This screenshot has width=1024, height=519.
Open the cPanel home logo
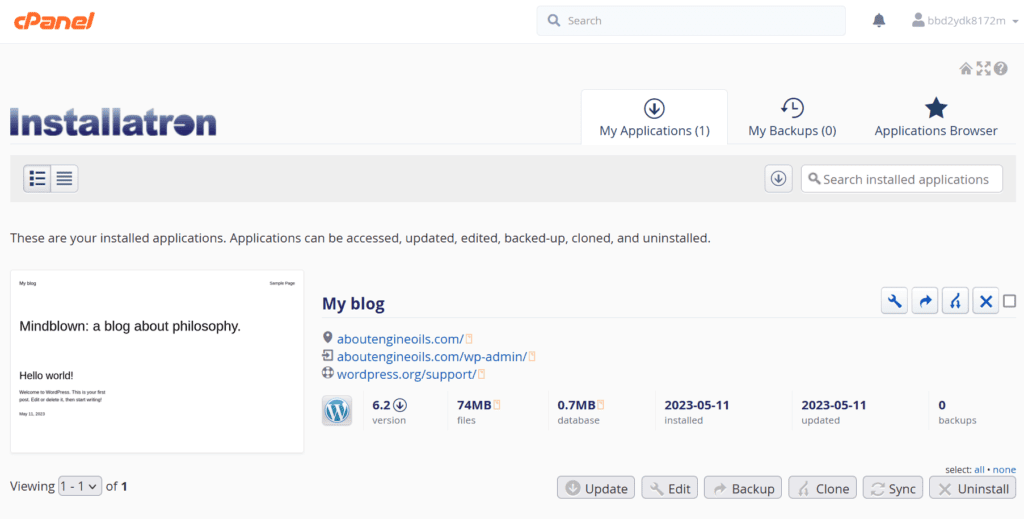[54, 21]
